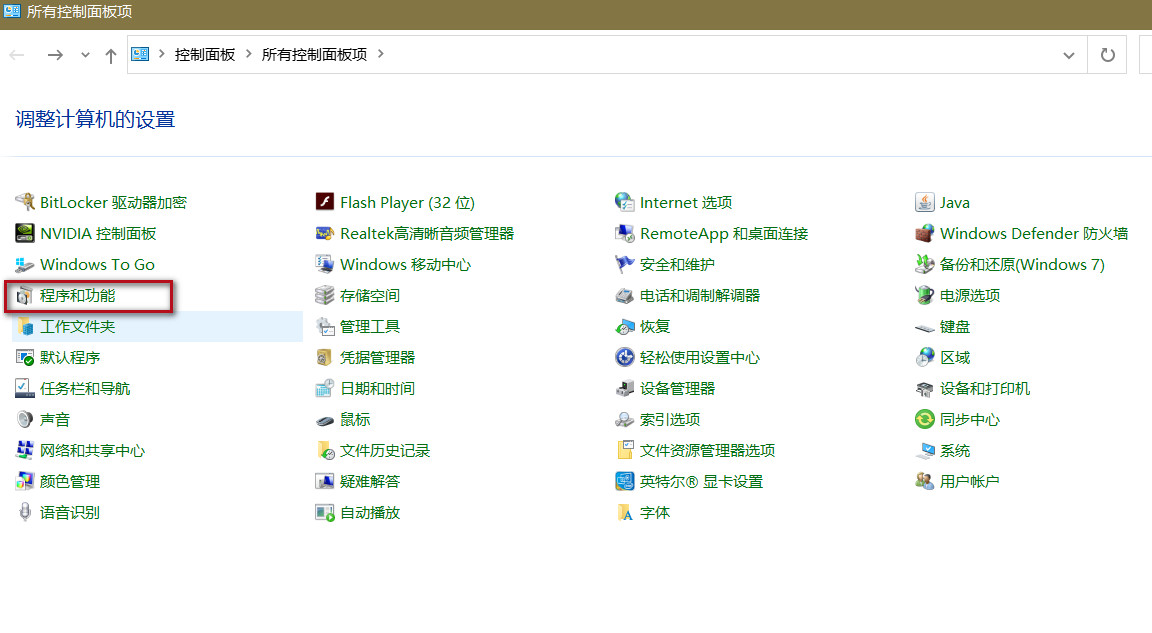Open the 轻松使用设置中心 icon
The width and height of the screenshot is (1152, 633).
coord(624,358)
